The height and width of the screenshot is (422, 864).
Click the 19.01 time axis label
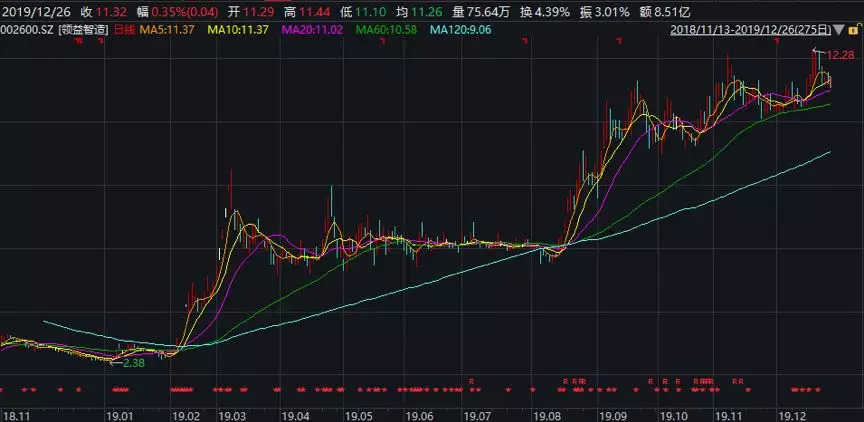[120, 414]
